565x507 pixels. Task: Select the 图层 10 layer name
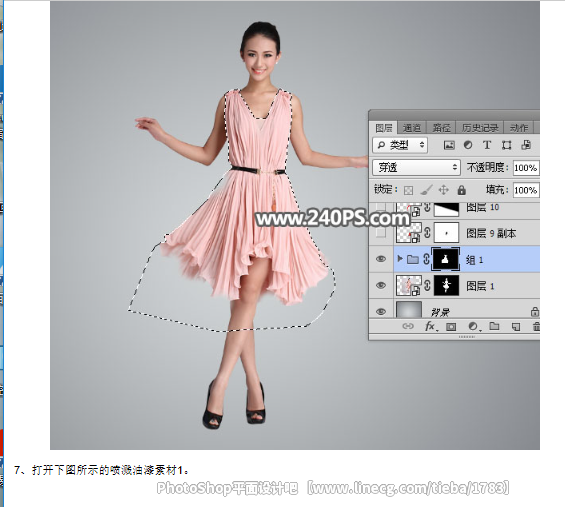click(483, 207)
